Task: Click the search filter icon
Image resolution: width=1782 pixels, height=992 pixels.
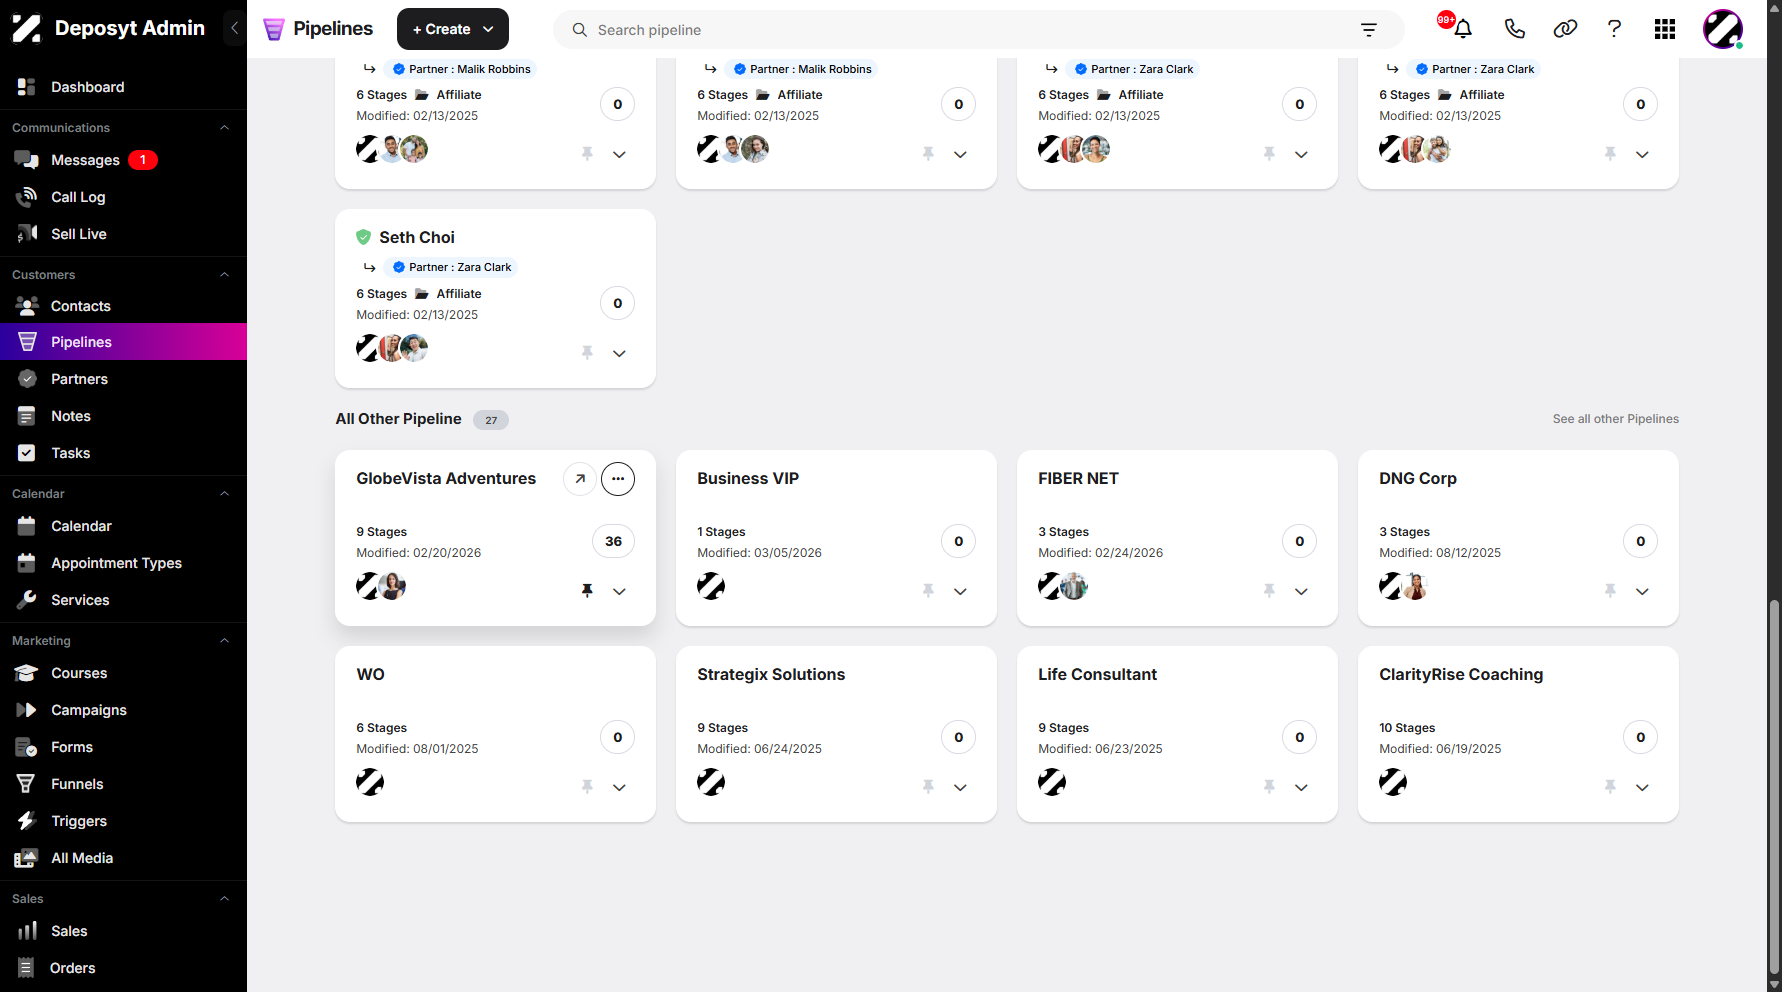Action: (x=1369, y=30)
